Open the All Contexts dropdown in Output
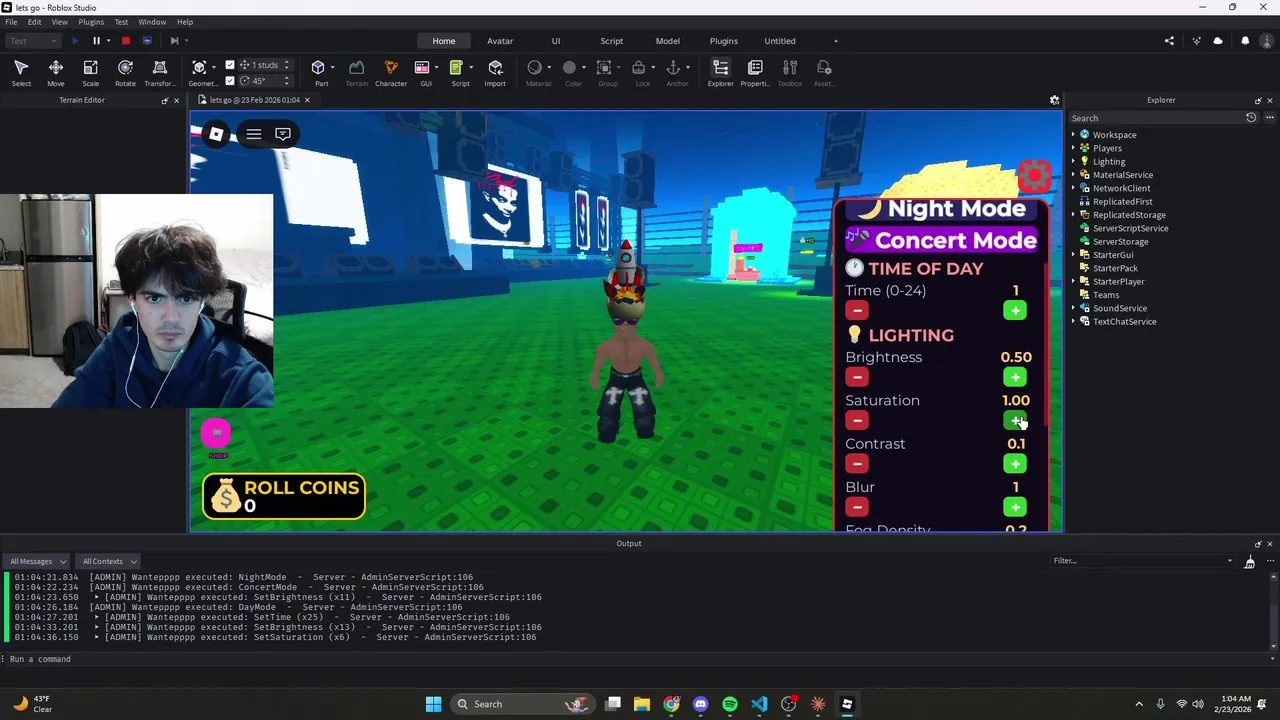1280x720 pixels. (x=109, y=561)
